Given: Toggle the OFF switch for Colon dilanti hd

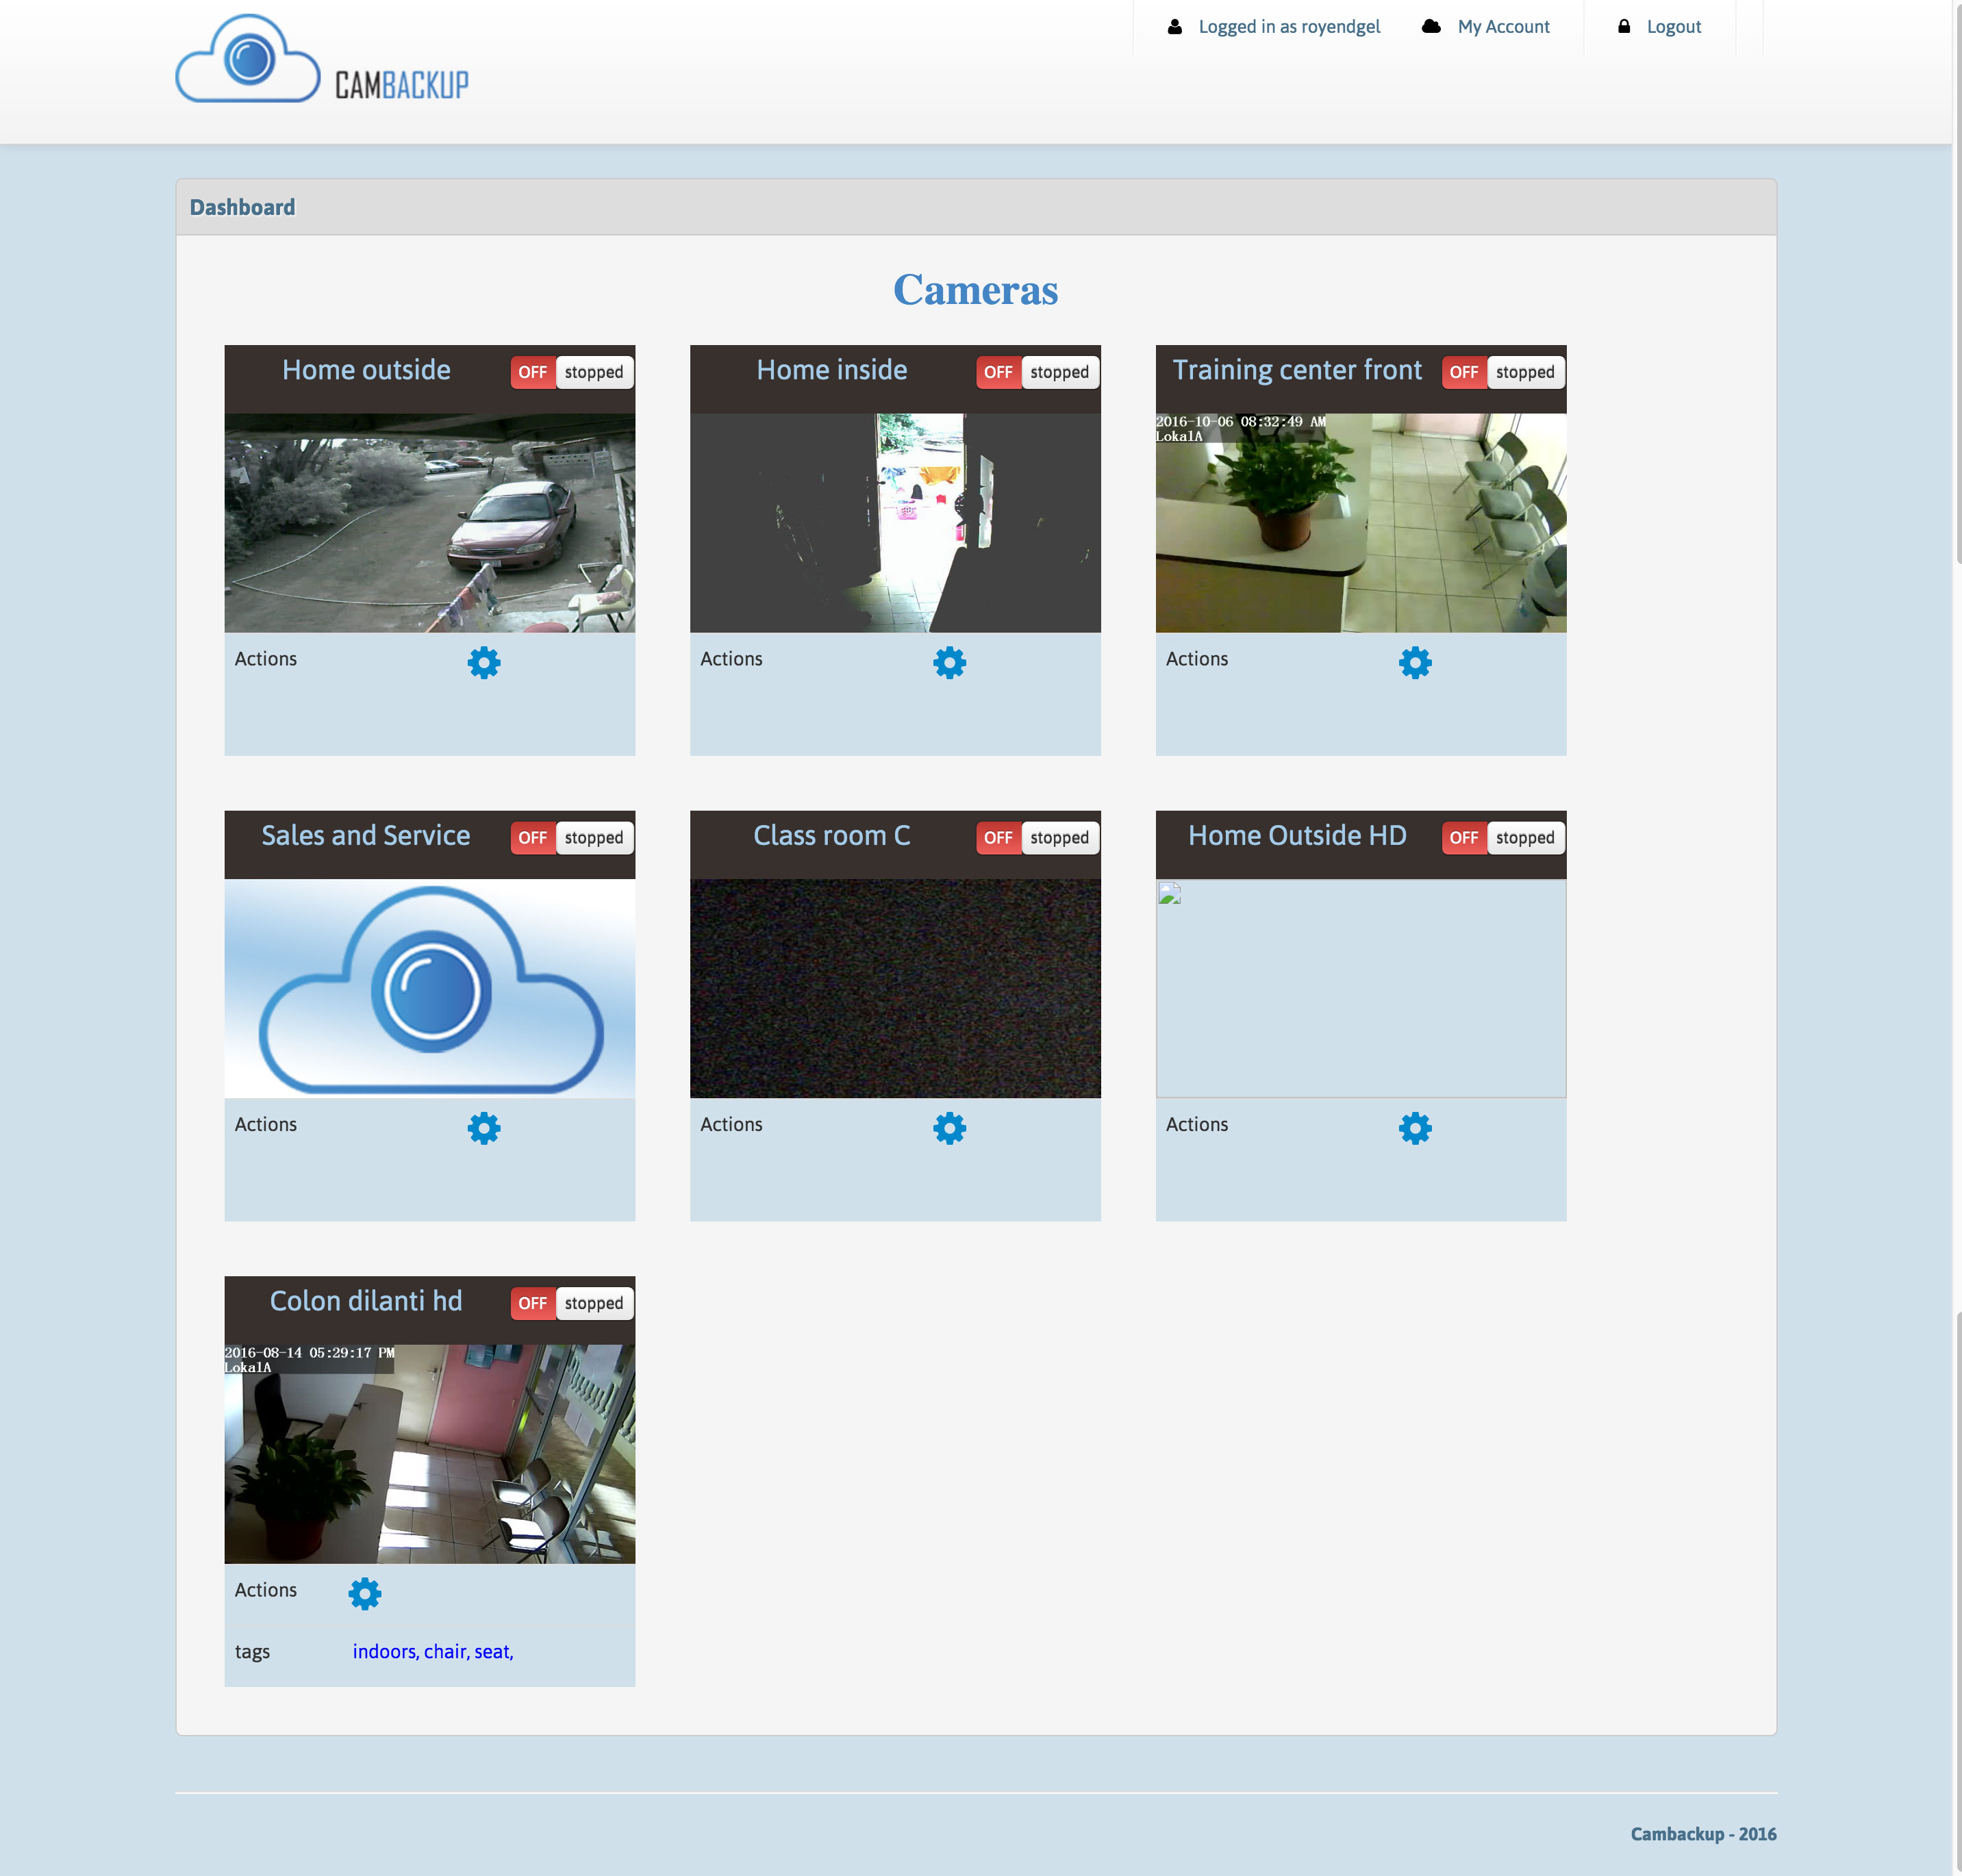Looking at the screenshot, I should click(x=533, y=1303).
